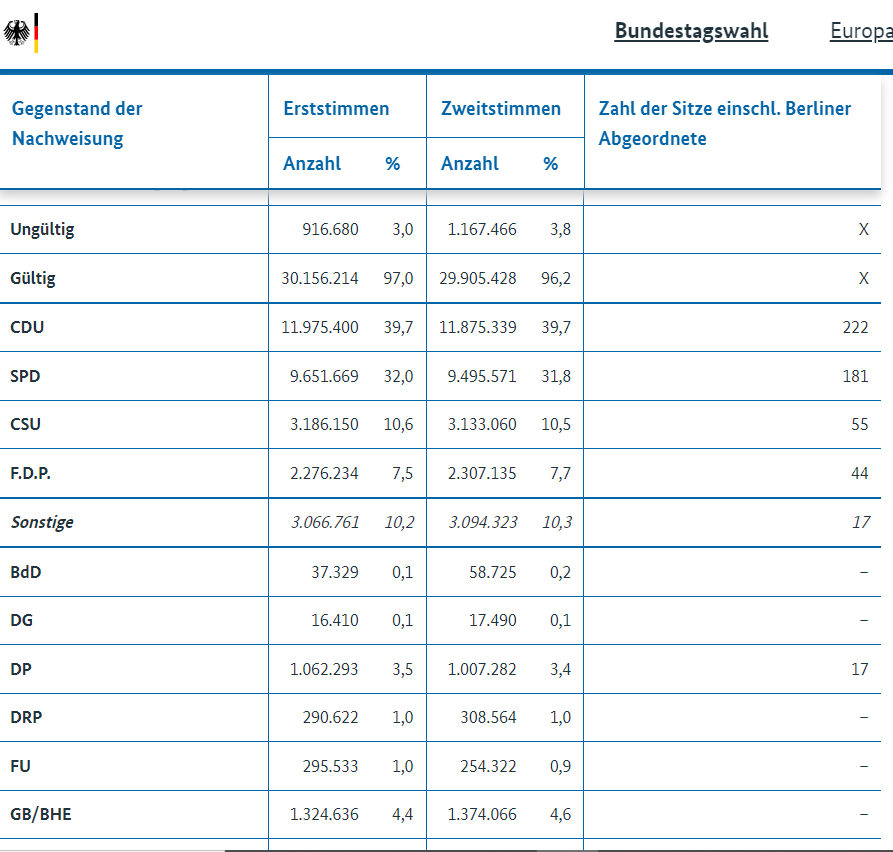Screen dimensions: 893x852
Task: Click SPD Zweitstimmen count 9.495.571
Action: coord(482,376)
